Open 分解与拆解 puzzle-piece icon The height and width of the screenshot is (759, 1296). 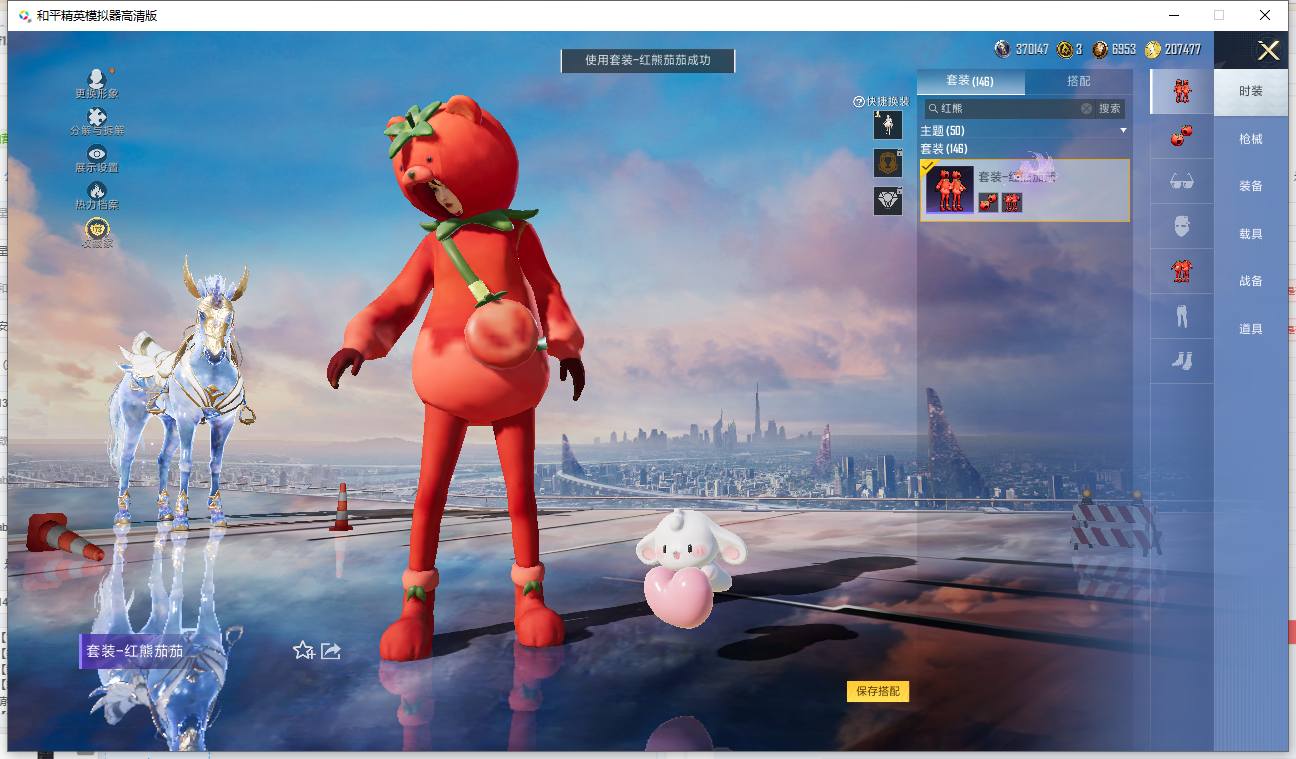(x=97, y=117)
